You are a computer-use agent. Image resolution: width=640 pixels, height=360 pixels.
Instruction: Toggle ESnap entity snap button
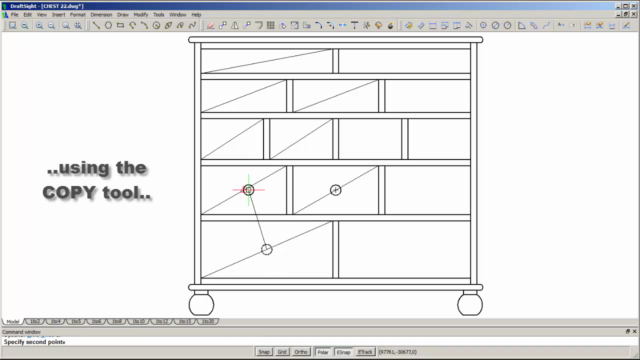tap(343, 352)
